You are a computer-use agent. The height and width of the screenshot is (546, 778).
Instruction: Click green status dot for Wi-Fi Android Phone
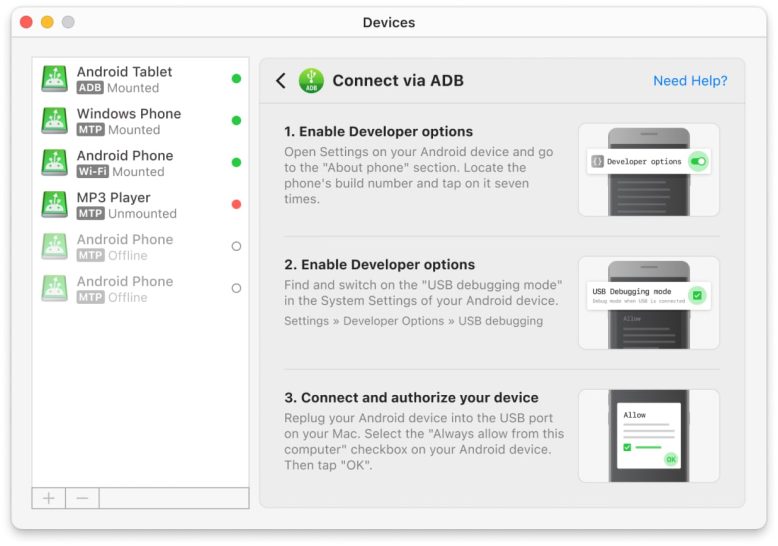pyautogui.click(x=236, y=162)
